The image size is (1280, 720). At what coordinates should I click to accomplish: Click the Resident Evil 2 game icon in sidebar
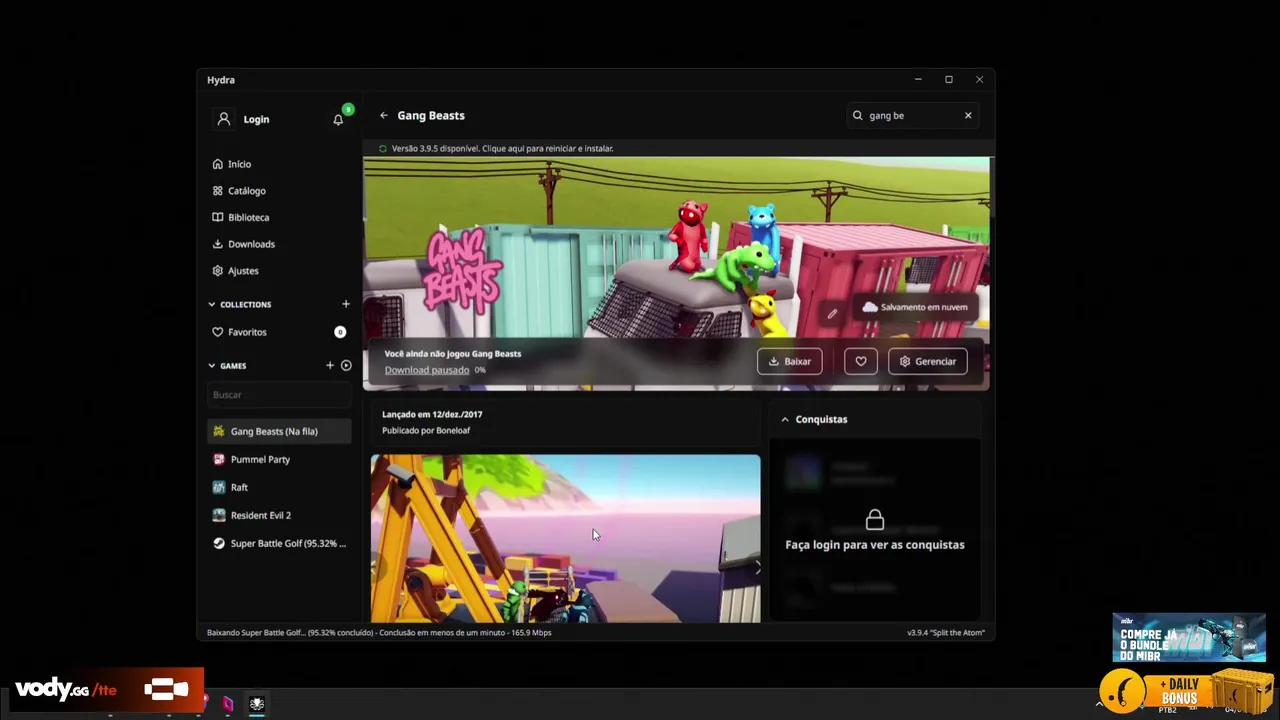coord(219,515)
